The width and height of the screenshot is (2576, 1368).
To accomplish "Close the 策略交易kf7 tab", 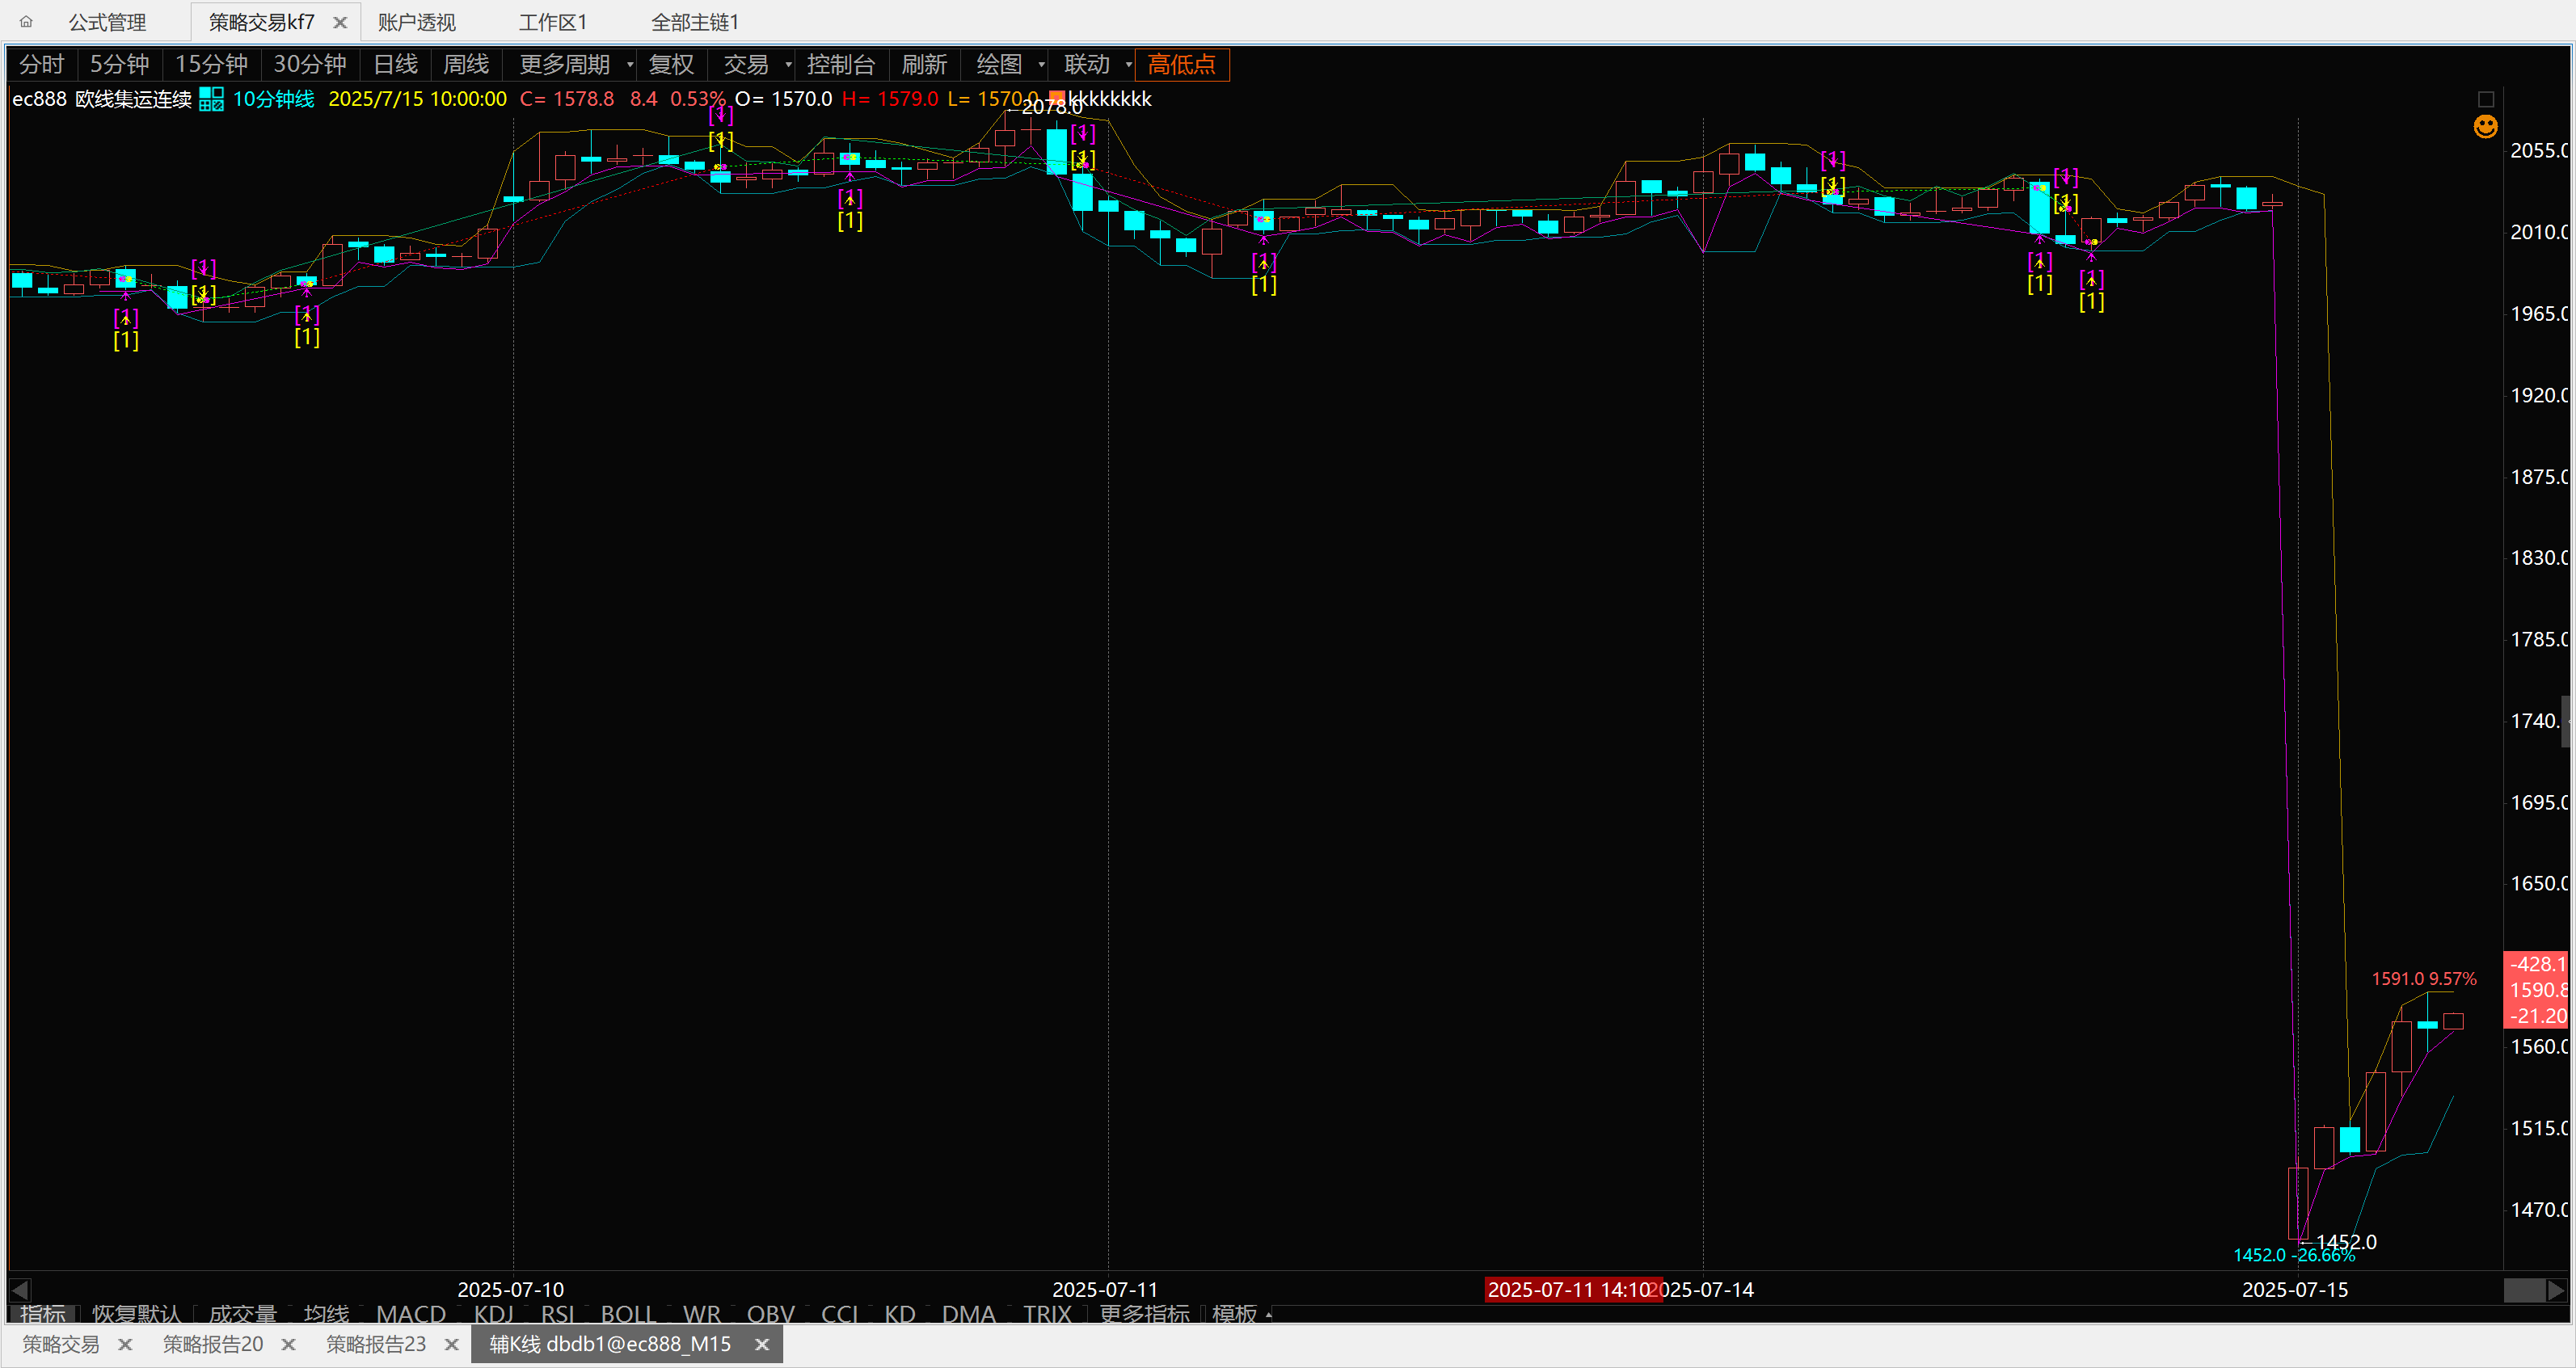I will [340, 22].
